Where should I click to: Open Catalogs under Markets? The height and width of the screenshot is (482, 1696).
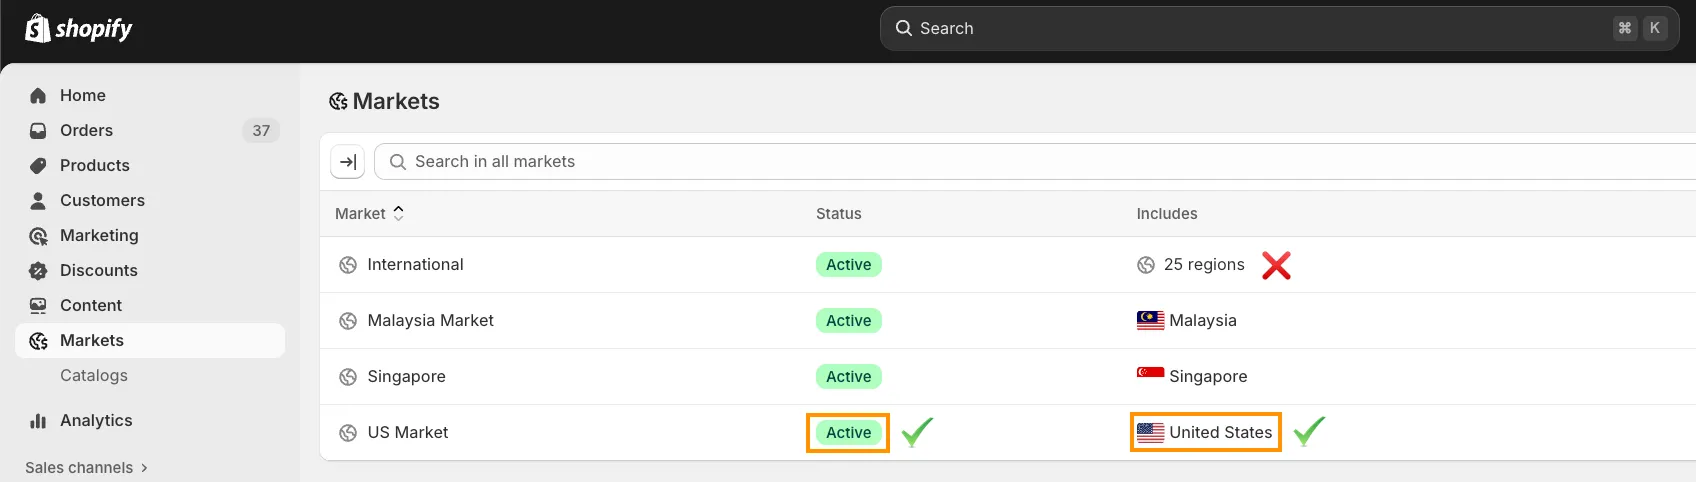pos(94,376)
